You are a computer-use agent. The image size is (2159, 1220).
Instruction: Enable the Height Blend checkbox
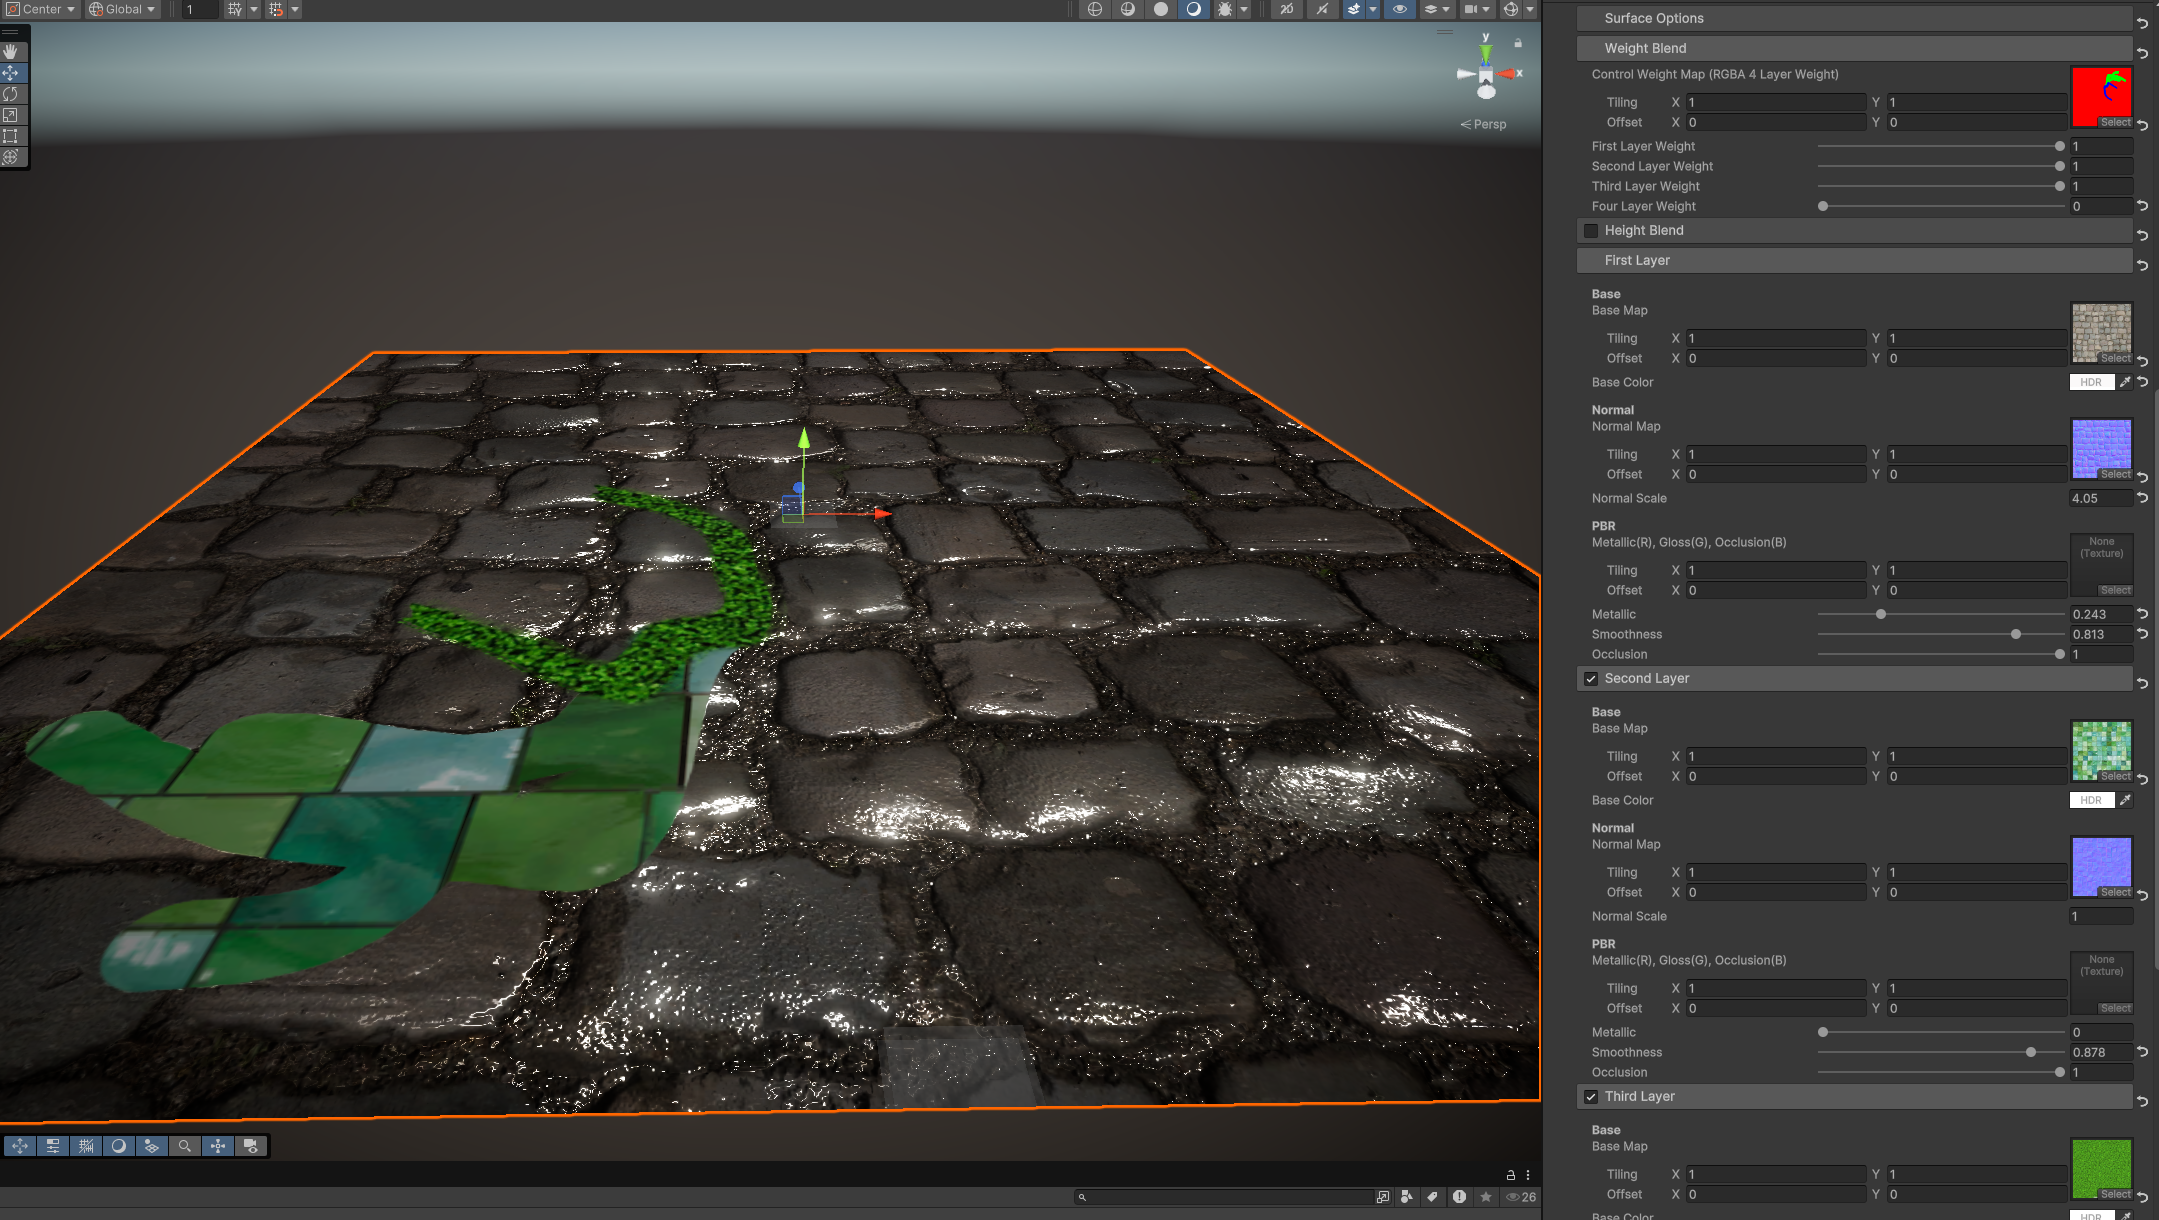pos(1591,231)
